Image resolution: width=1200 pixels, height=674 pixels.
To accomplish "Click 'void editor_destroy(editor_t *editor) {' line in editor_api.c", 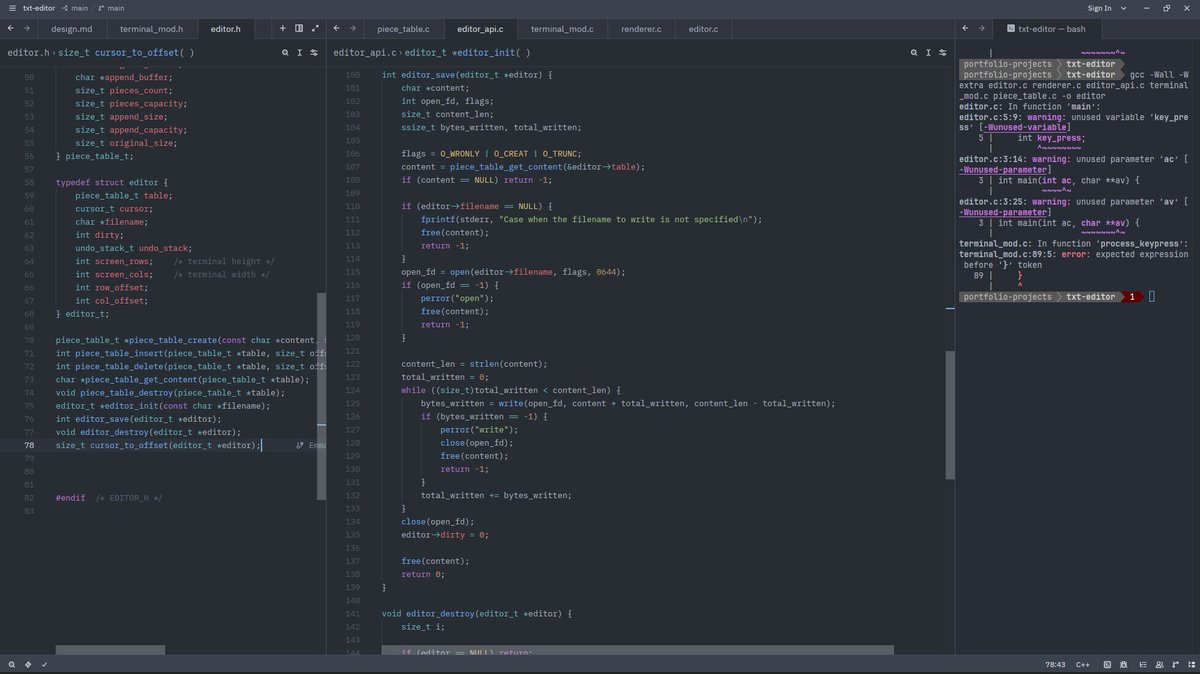I will click(476, 613).
